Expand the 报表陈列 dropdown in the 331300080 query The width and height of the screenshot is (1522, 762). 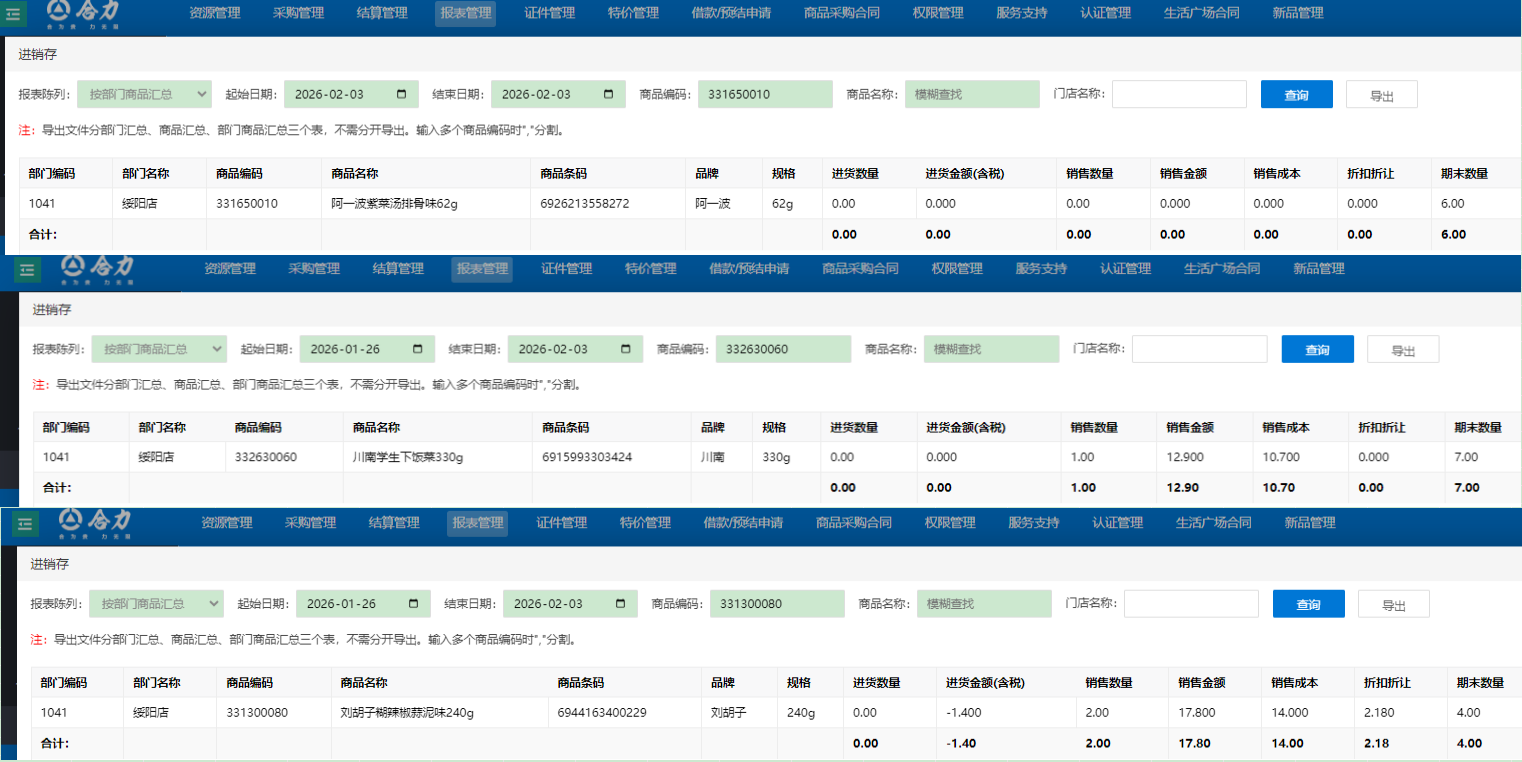pos(157,604)
